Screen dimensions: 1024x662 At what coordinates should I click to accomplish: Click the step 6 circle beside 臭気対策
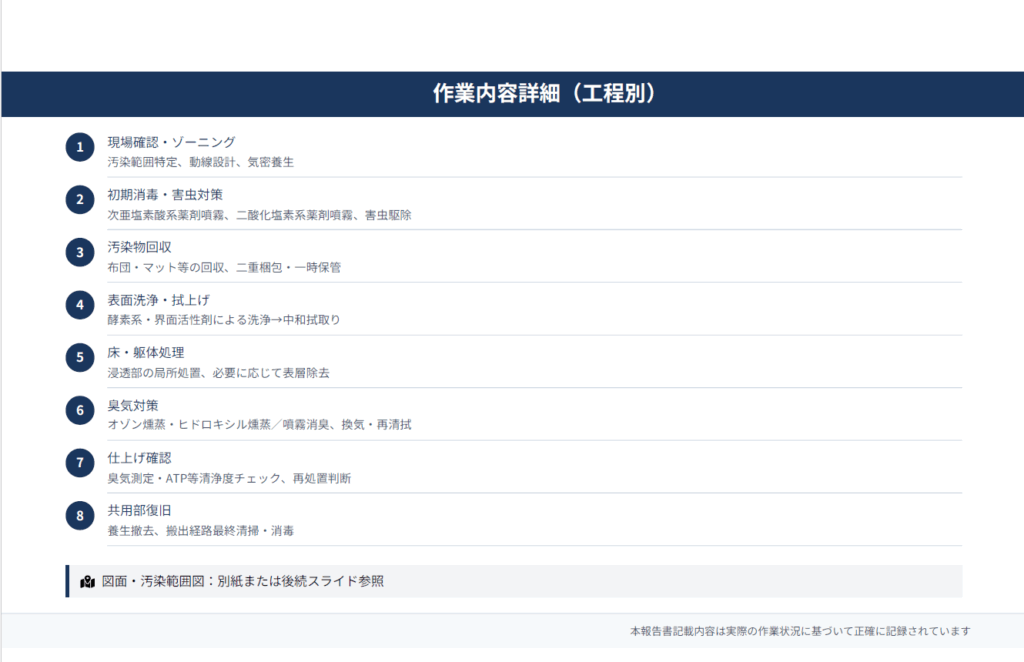click(x=79, y=410)
